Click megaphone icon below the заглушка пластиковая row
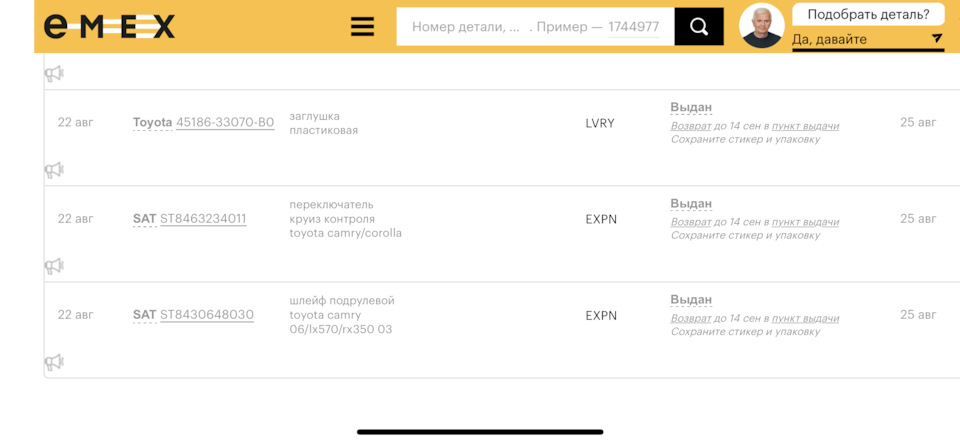Viewport: 960px width, 444px height. tap(54, 170)
